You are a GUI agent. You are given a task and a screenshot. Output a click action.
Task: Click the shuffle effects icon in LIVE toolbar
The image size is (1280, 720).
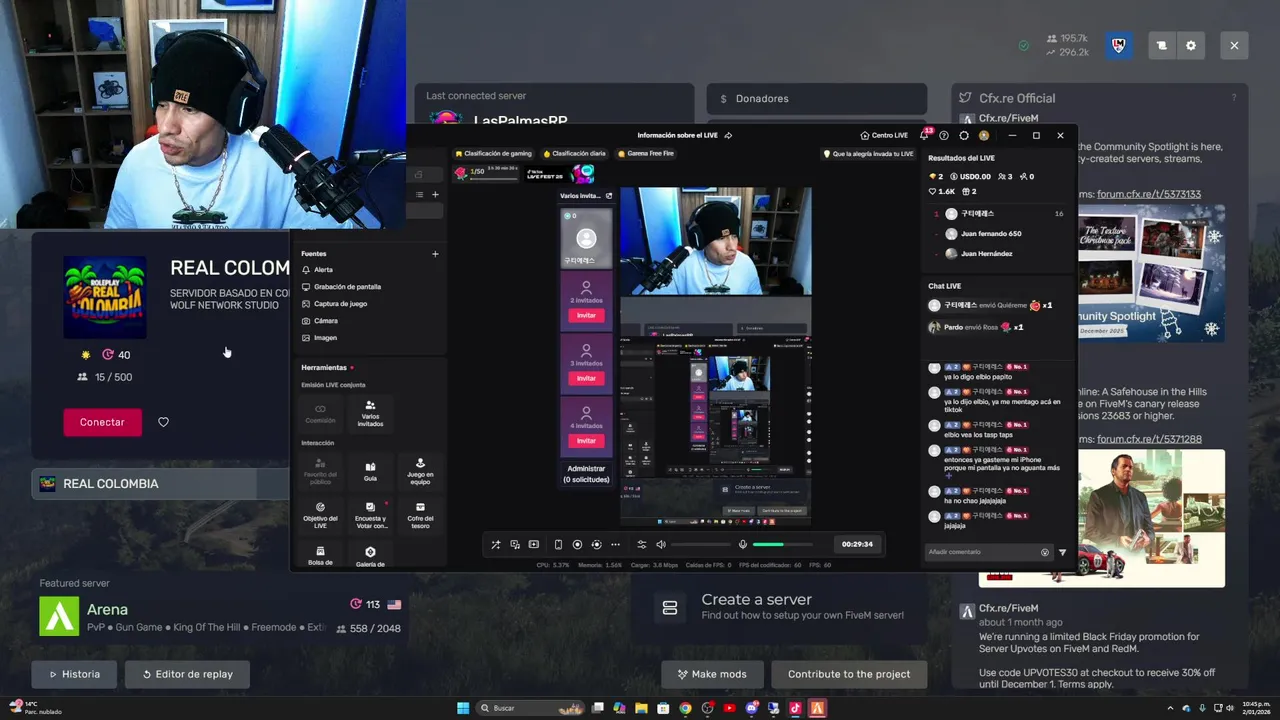tap(495, 544)
